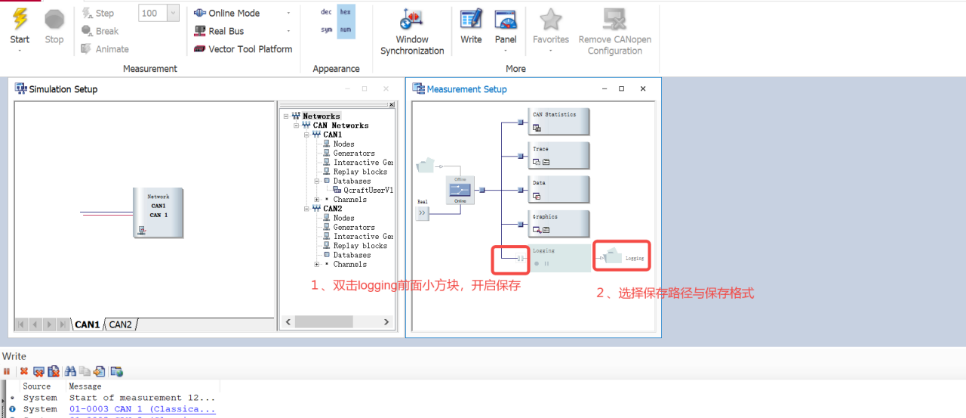The image size is (966, 418).
Task: Expand Channels node under CAN1
Action: 317,199
